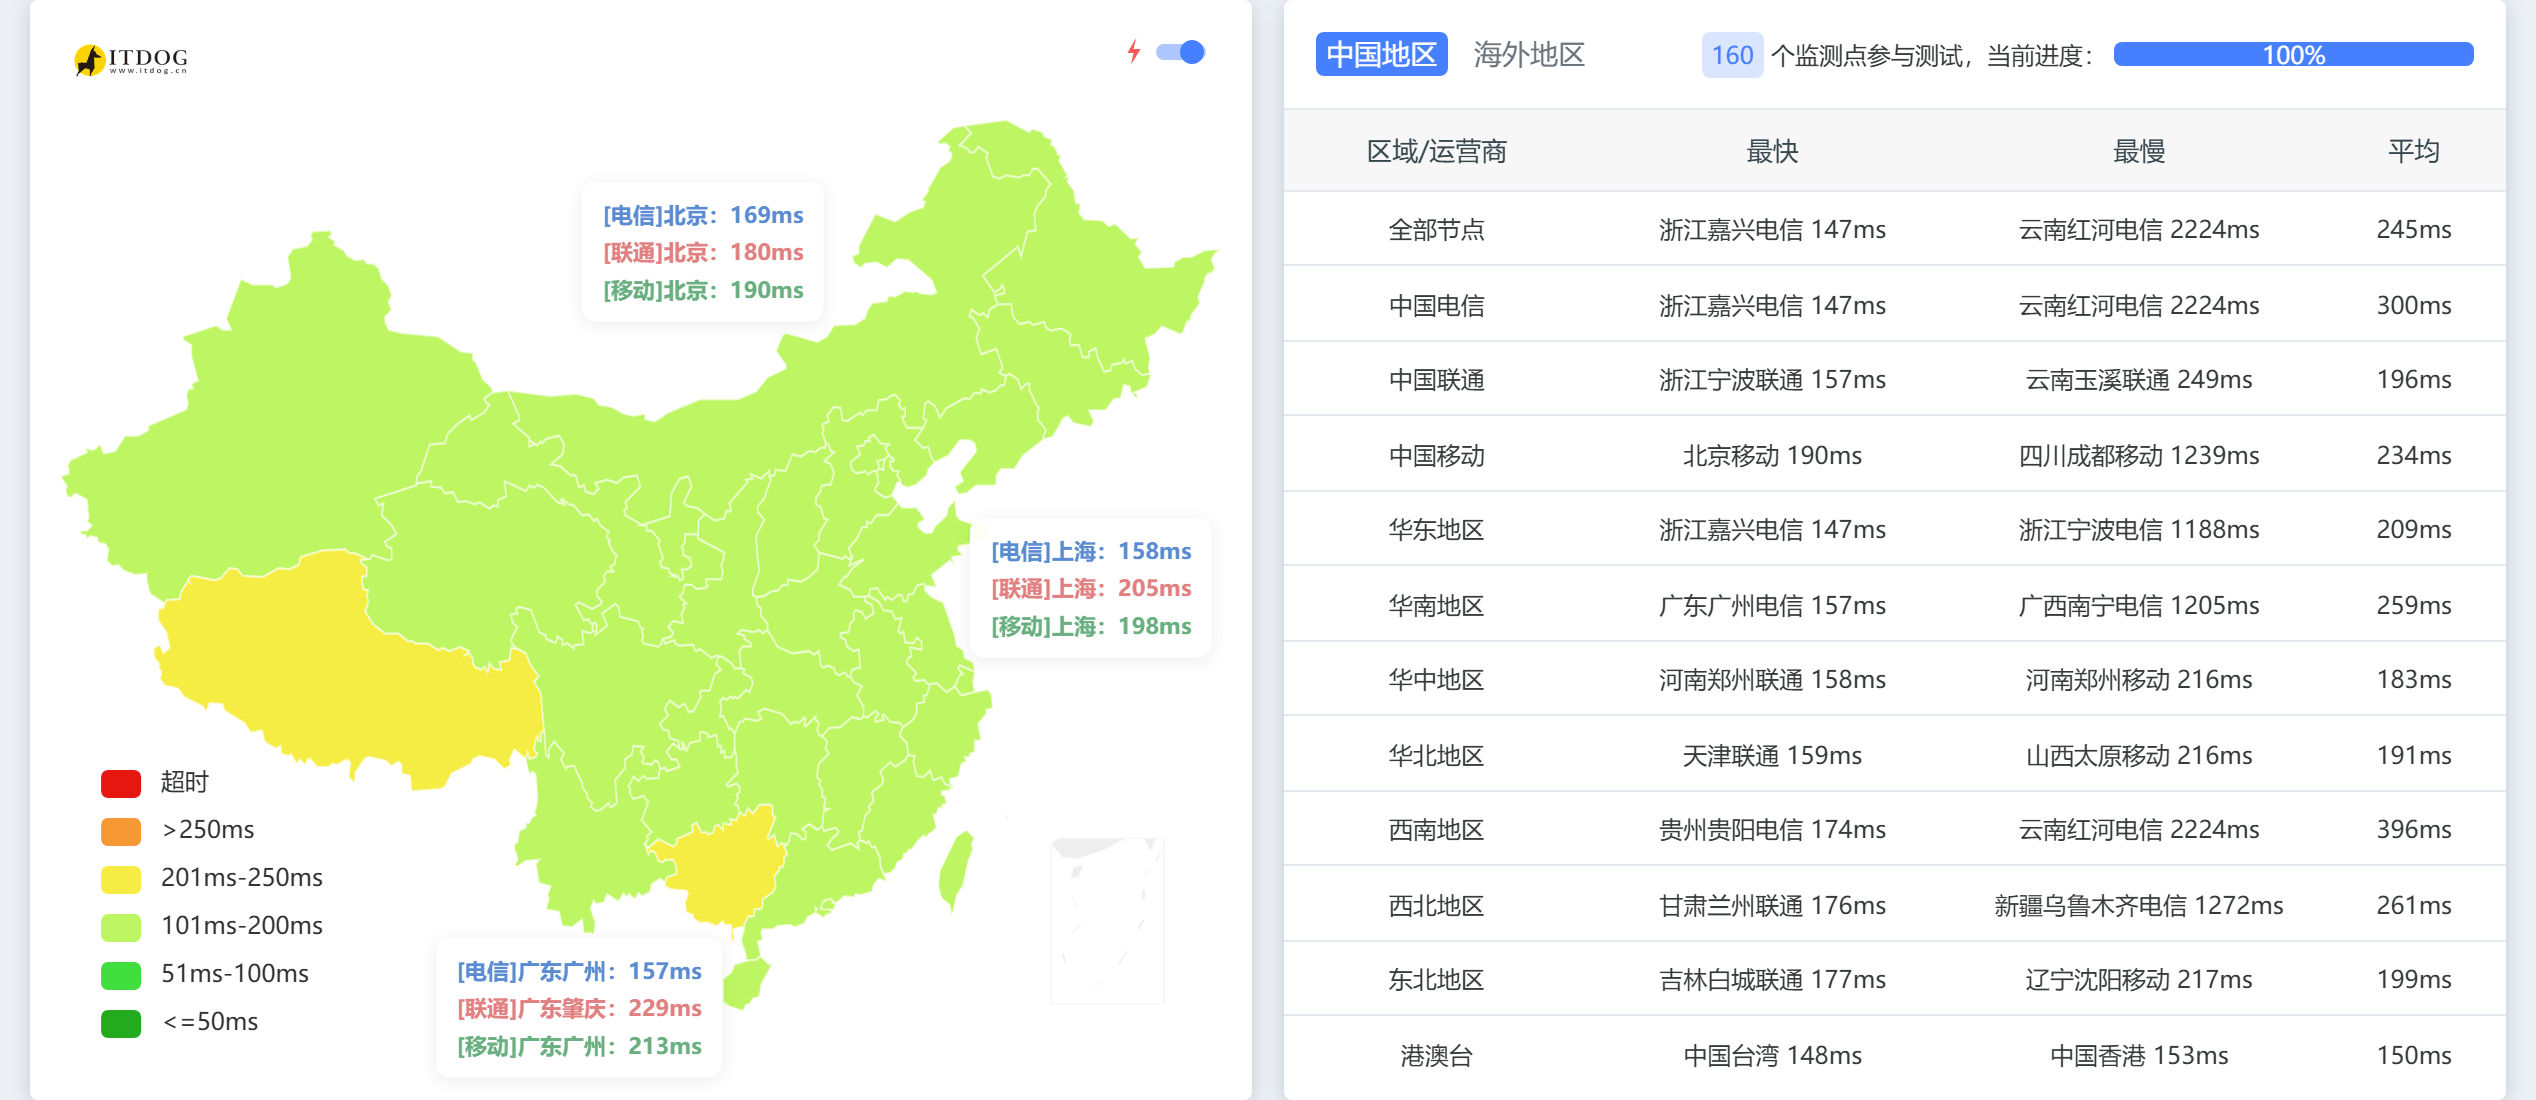Click 贵州贵阳电信 174ms fastest cell

[x=1772, y=829]
